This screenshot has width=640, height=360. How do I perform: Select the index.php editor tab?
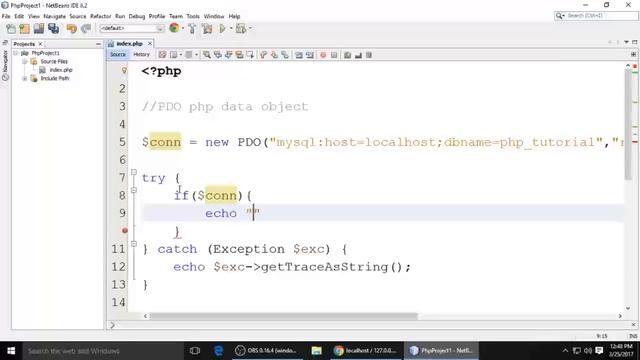129,44
